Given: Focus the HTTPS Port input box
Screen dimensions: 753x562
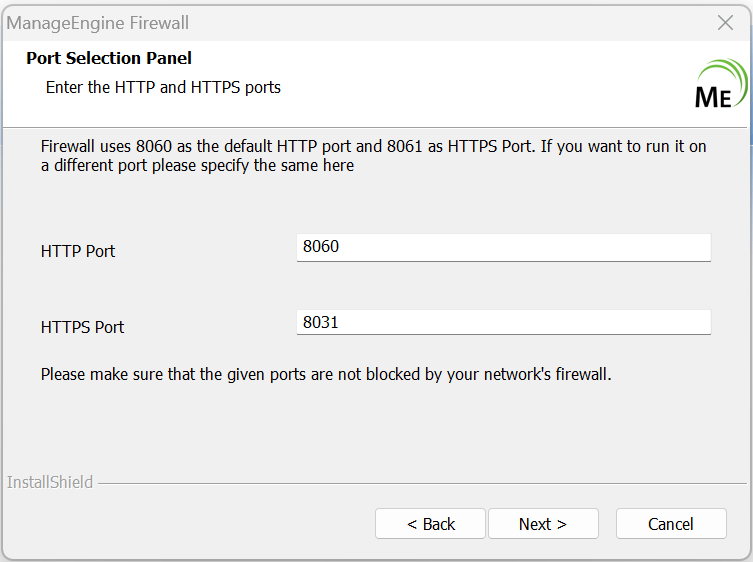Looking at the screenshot, I should point(503,322).
